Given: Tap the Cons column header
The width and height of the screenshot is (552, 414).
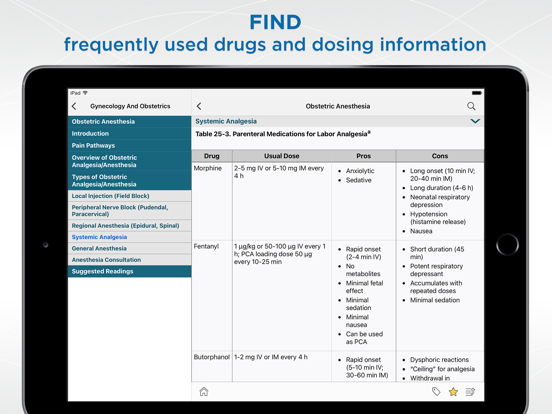Looking at the screenshot, I should pos(440,156).
